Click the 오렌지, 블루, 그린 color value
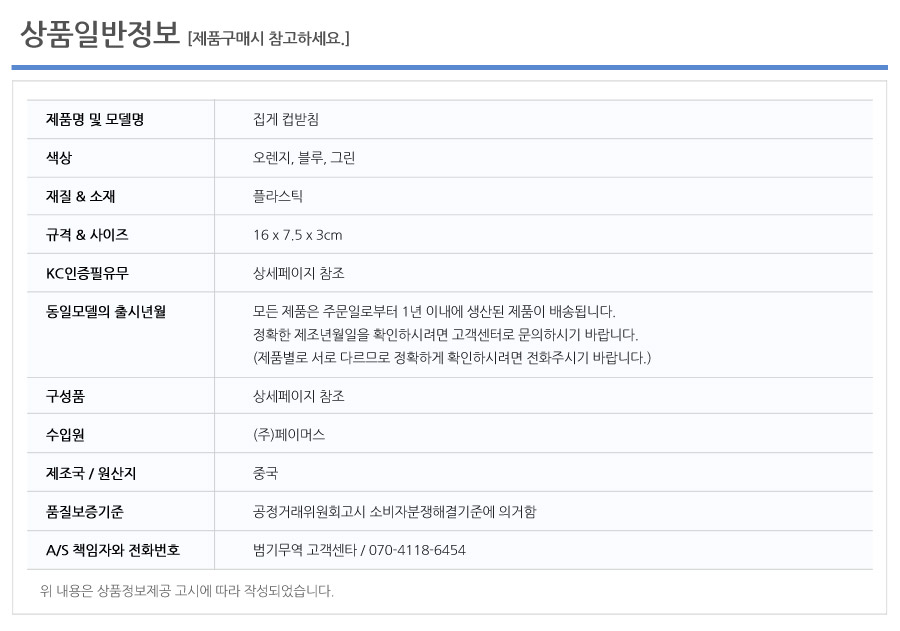Image resolution: width=900 pixels, height=631 pixels. click(x=304, y=158)
